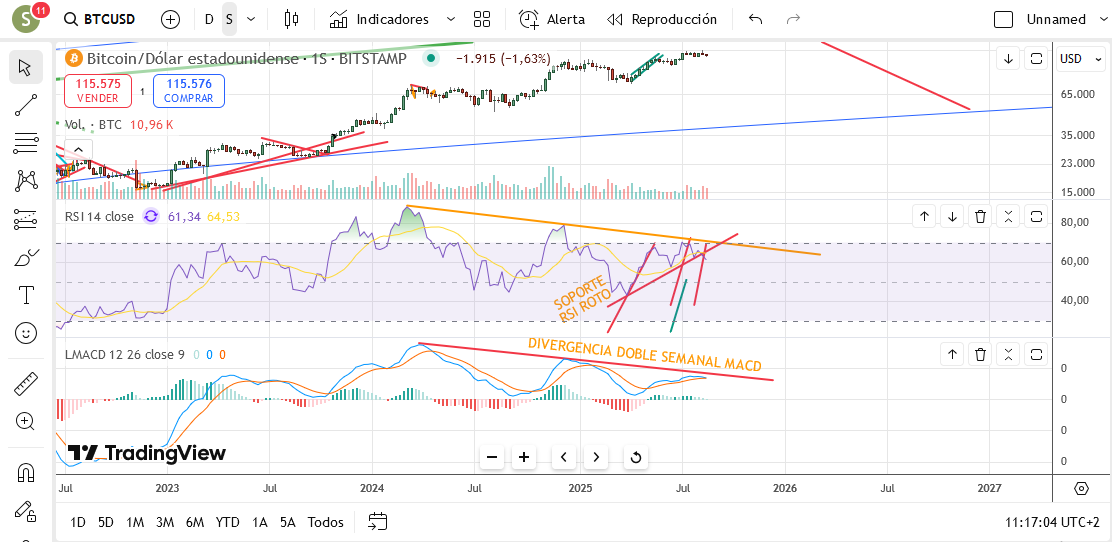Open the BTCUSD symbol search

tap(99, 19)
